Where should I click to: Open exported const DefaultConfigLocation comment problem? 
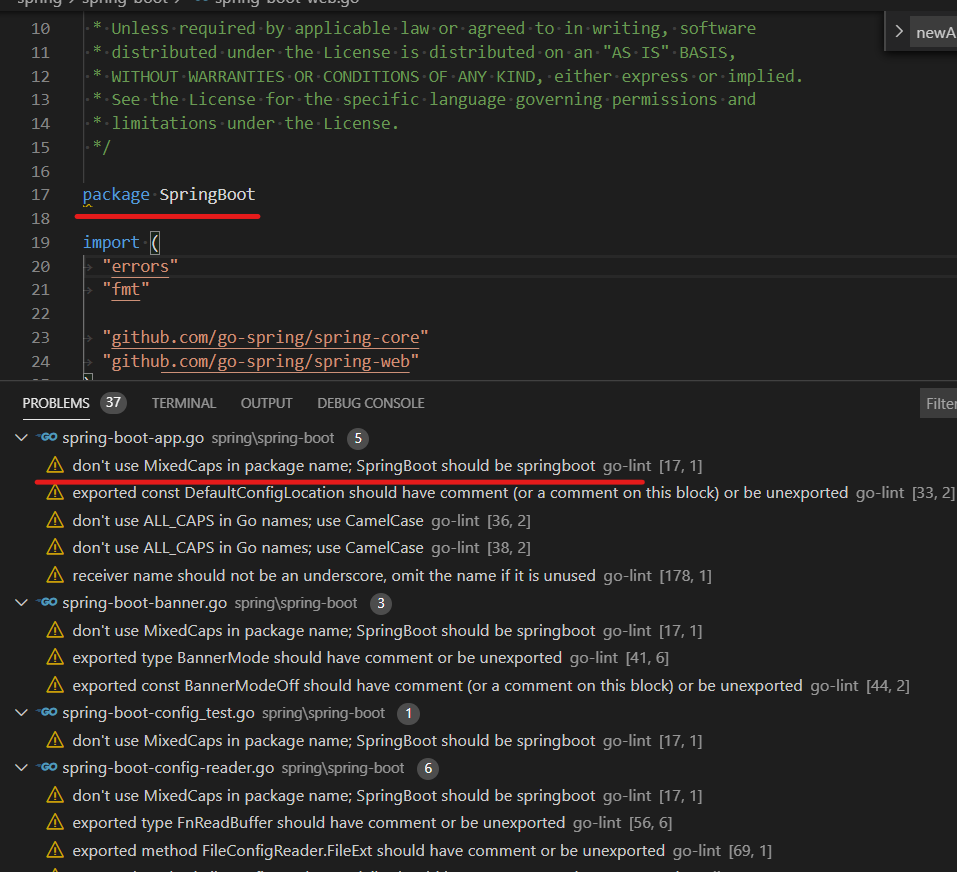tap(460, 493)
